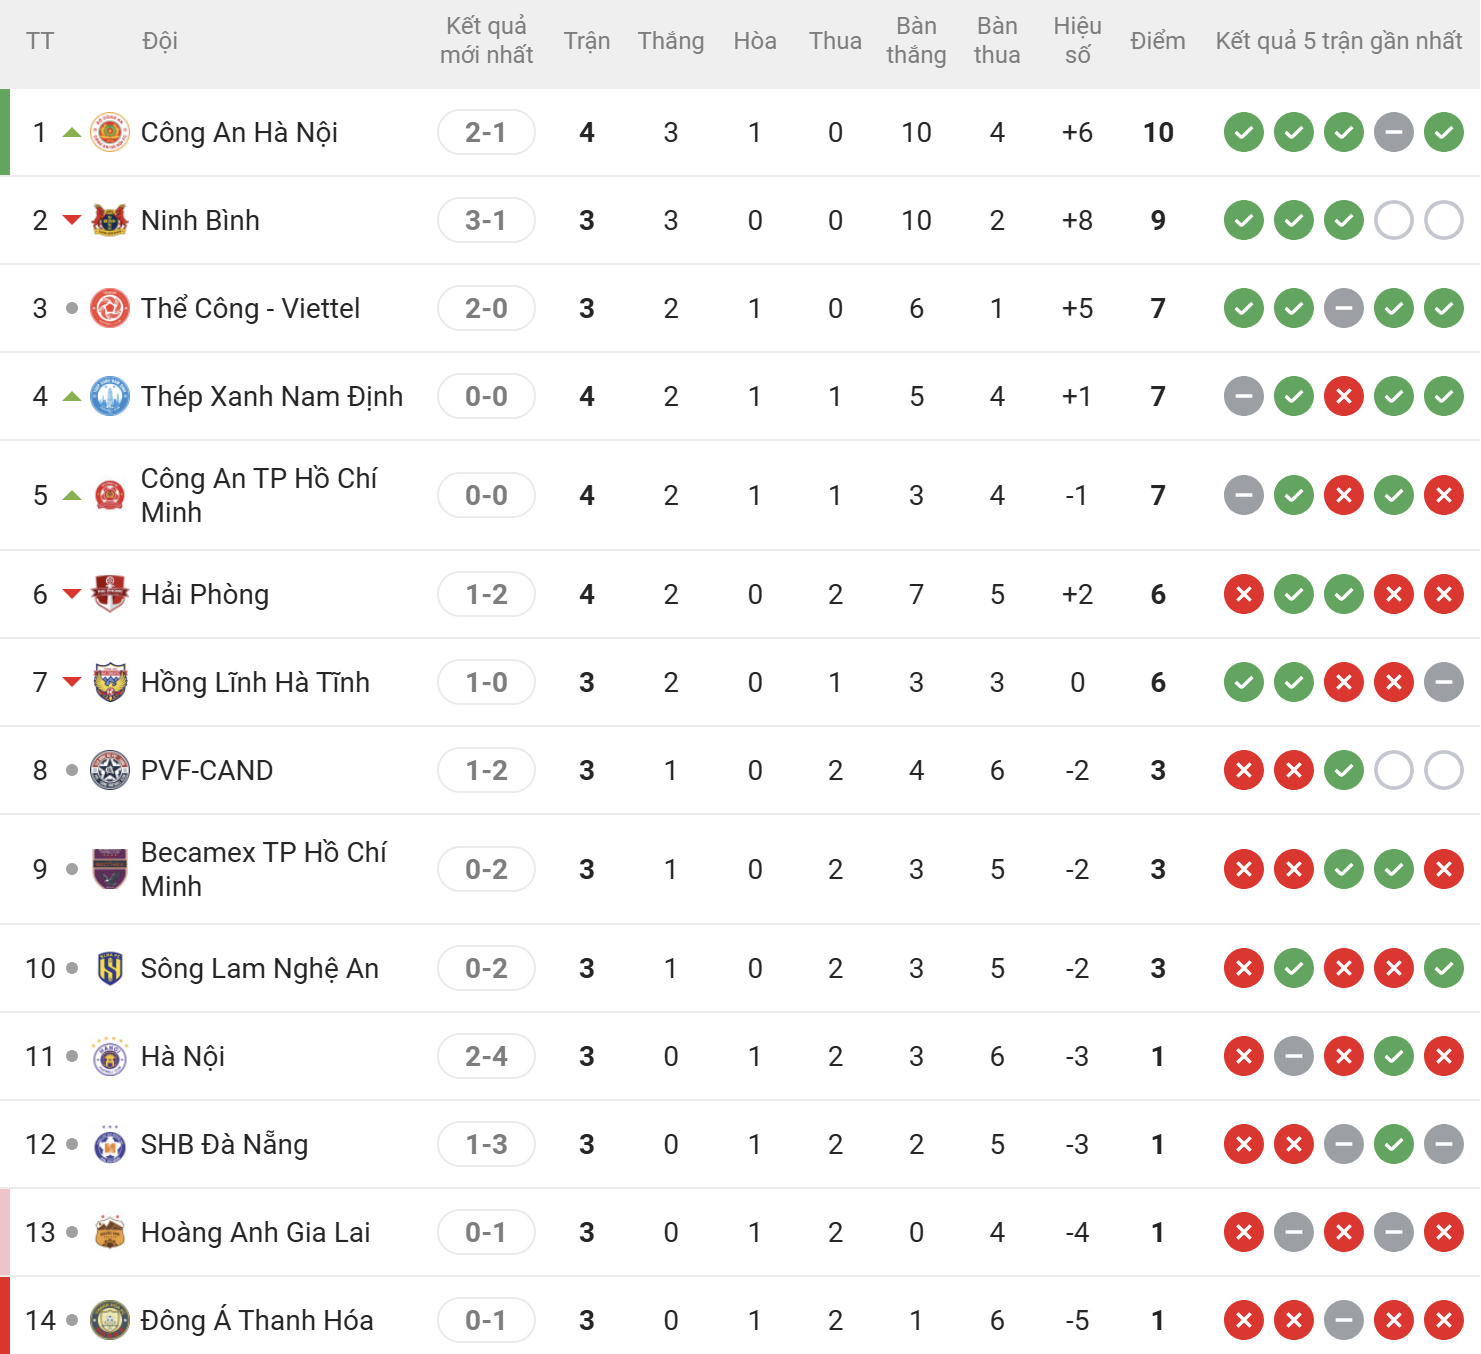Click the Hà Nội club emblem
The height and width of the screenshot is (1354, 1481).
tap(110, 1056)
